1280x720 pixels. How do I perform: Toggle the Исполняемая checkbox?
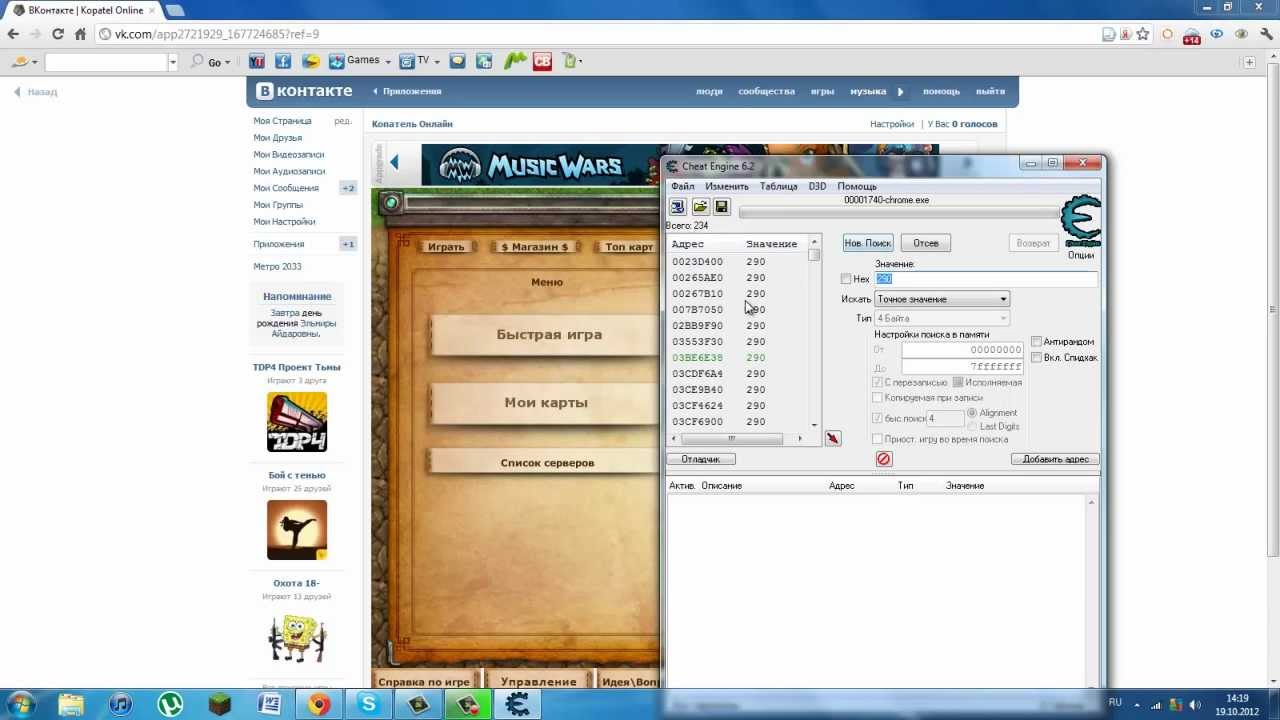pyautogui.click(x=958, y=382)
